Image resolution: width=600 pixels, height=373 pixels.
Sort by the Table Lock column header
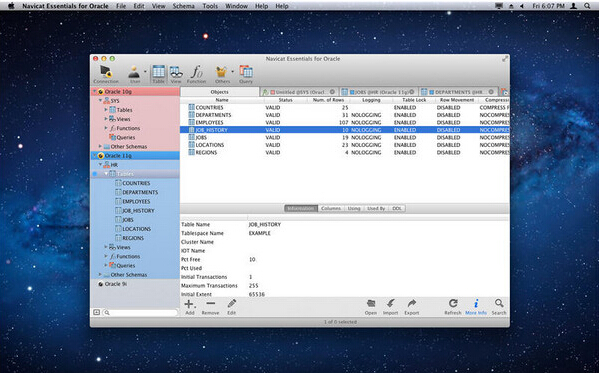coord(414,100)
